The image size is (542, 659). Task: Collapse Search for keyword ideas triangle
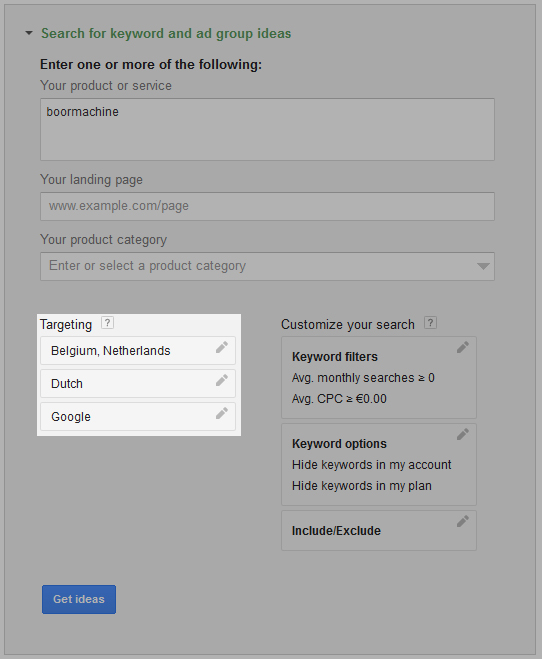[x=29, y=33]
